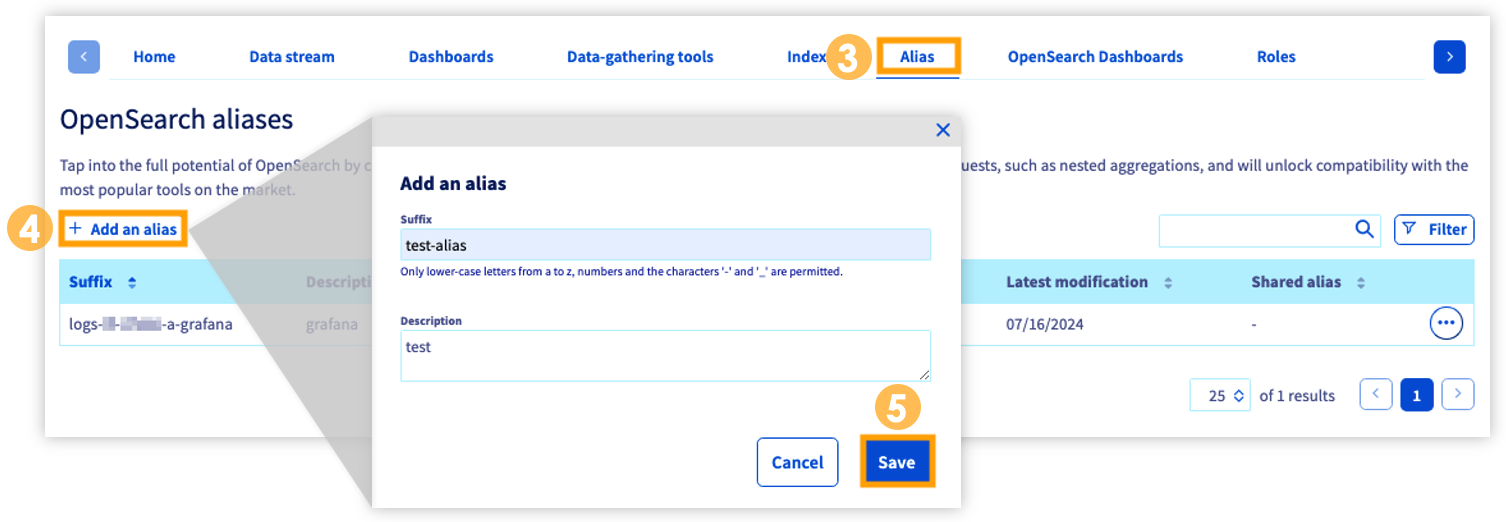Click Add an alias
The width and height of the screenshot is (1506, 522).
123,230
